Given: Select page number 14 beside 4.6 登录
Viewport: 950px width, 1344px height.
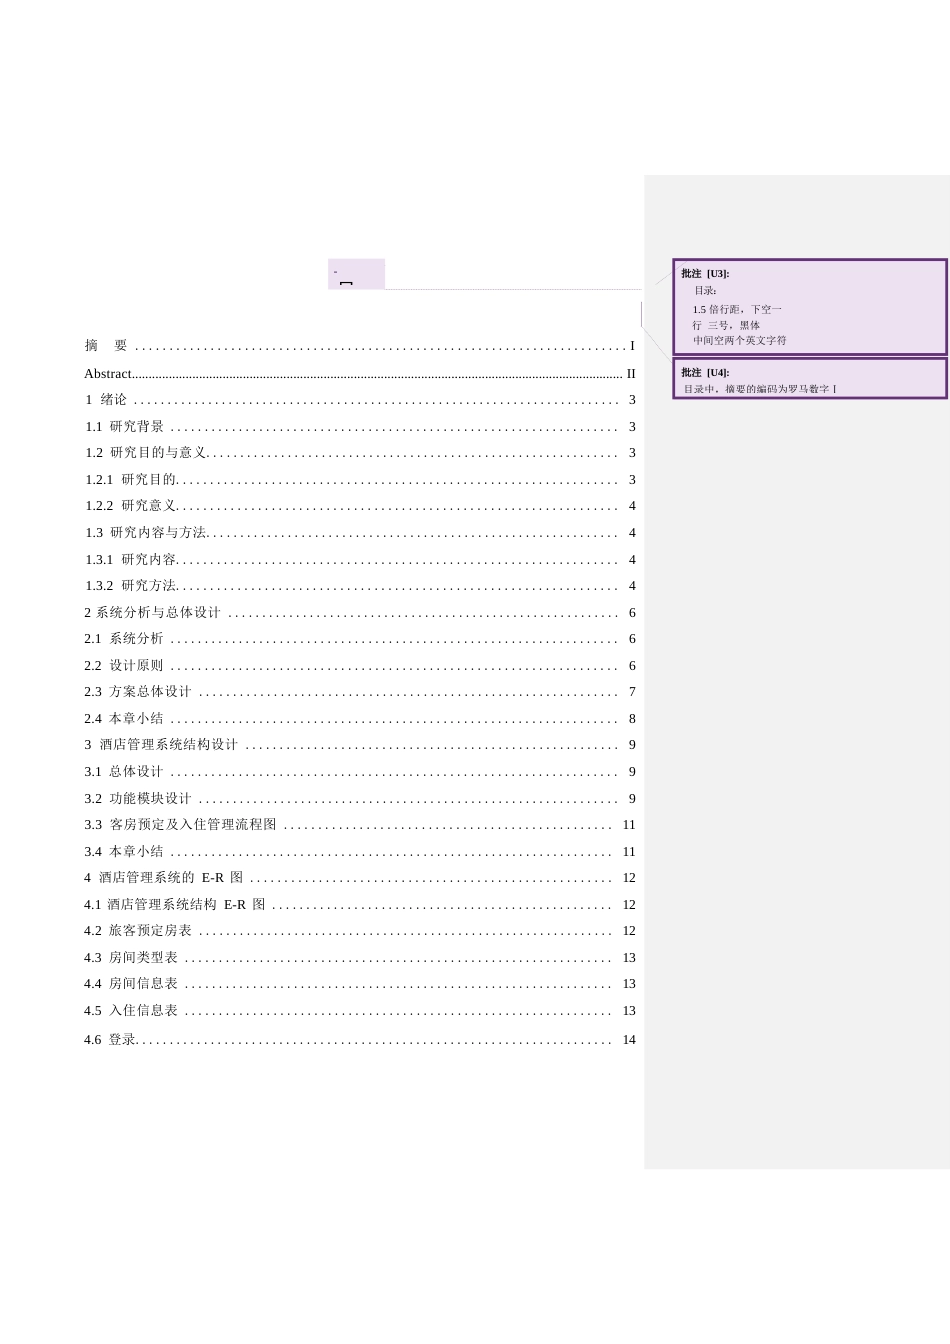Looking at the screenshot, I should [628, 1038].
